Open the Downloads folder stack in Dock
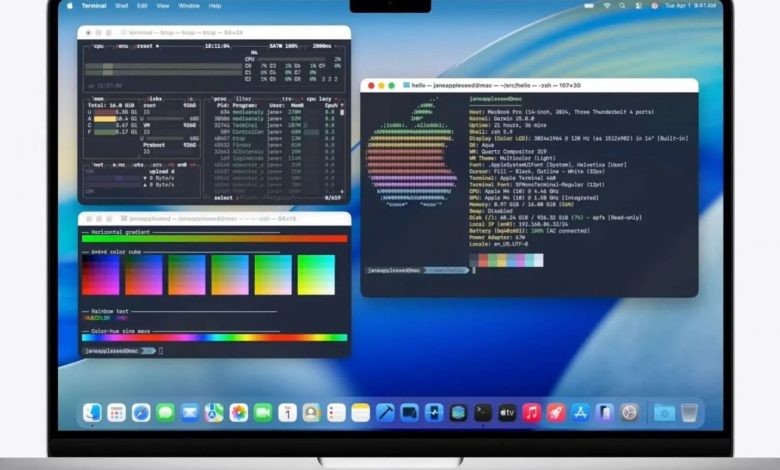 (664, 412)
